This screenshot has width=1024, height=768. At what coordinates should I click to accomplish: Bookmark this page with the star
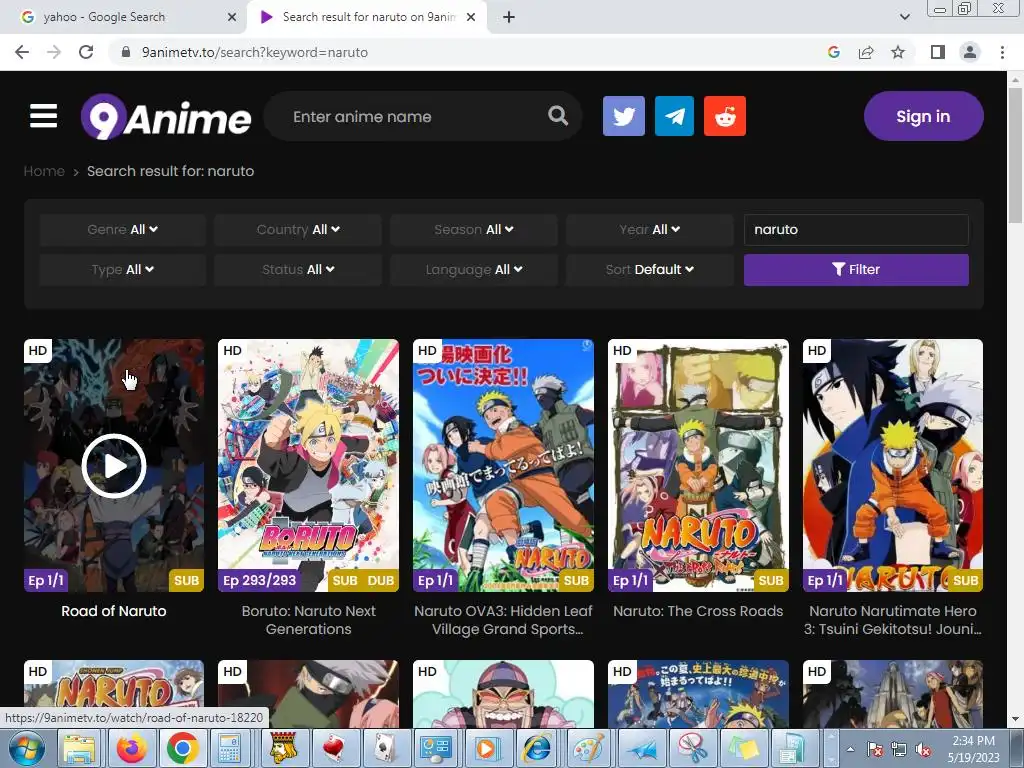[898, 52]
